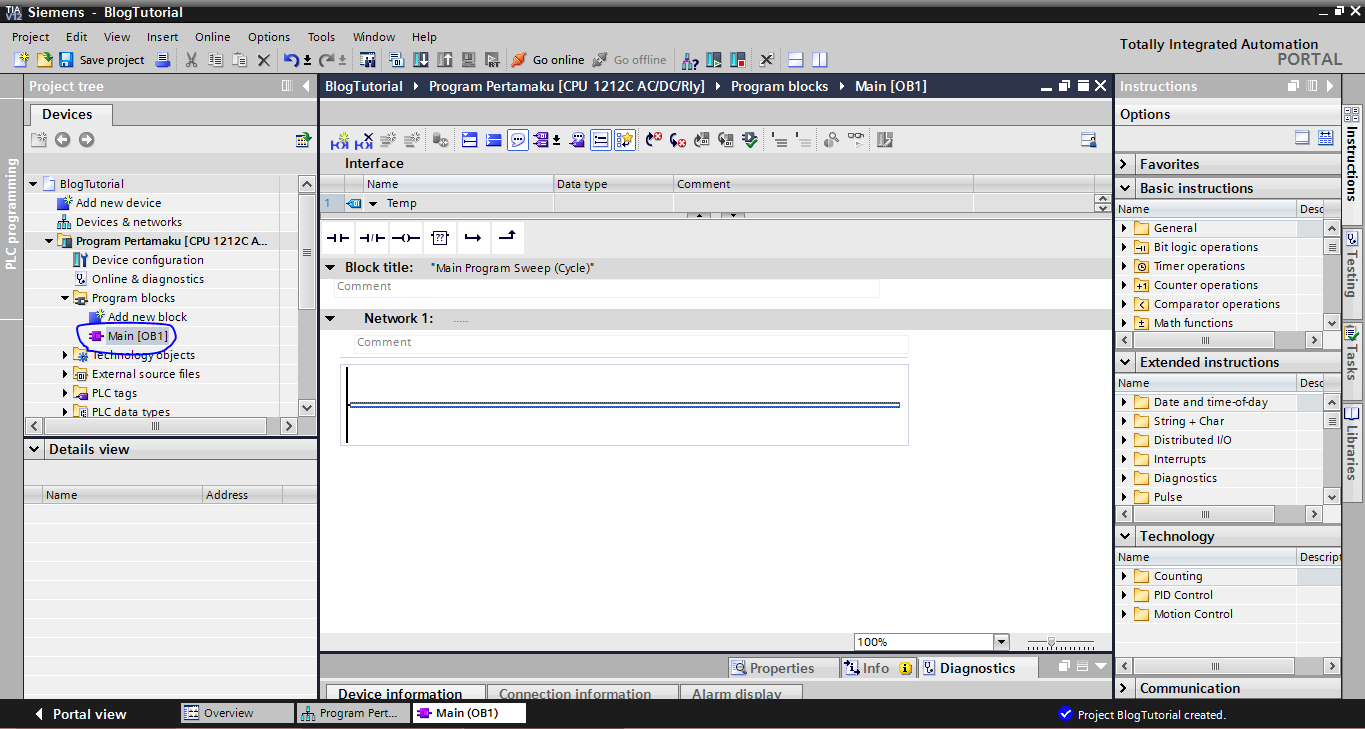1365x729 pixels.
Task: Undo the last action
Action: click(x=290, y=60)
